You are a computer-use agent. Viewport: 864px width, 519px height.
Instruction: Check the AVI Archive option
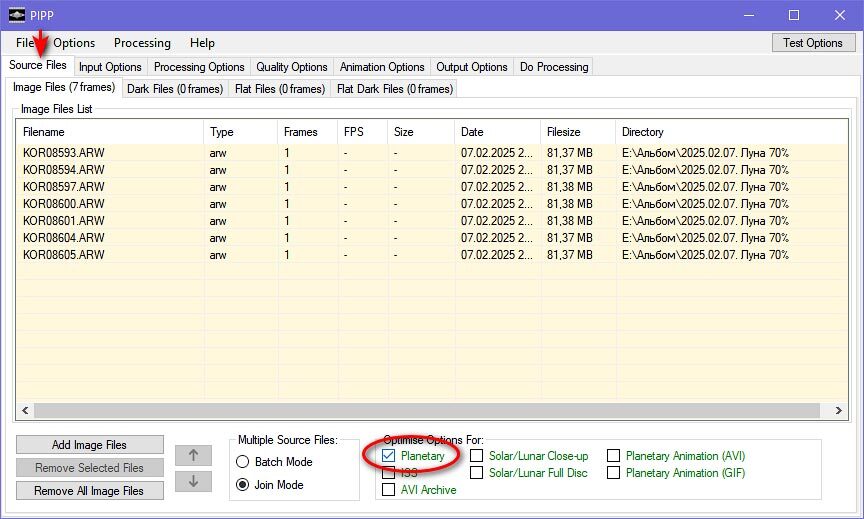point(388,489)
